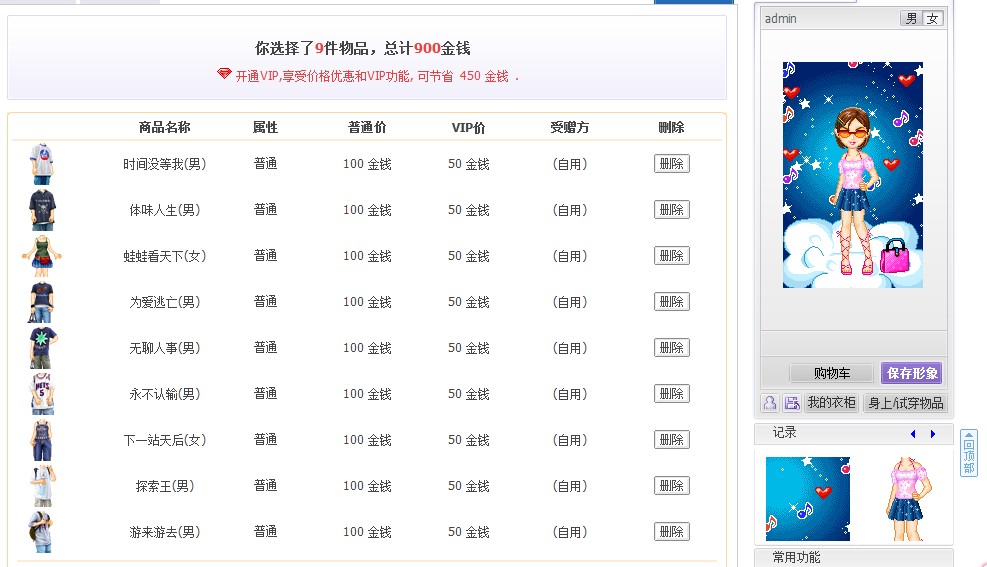The width and height of the screenshot is (987, 567).
Task: Delete the 蛙蛙看天下(女) item
Action: pyautogui.click(x=672, y=255)
